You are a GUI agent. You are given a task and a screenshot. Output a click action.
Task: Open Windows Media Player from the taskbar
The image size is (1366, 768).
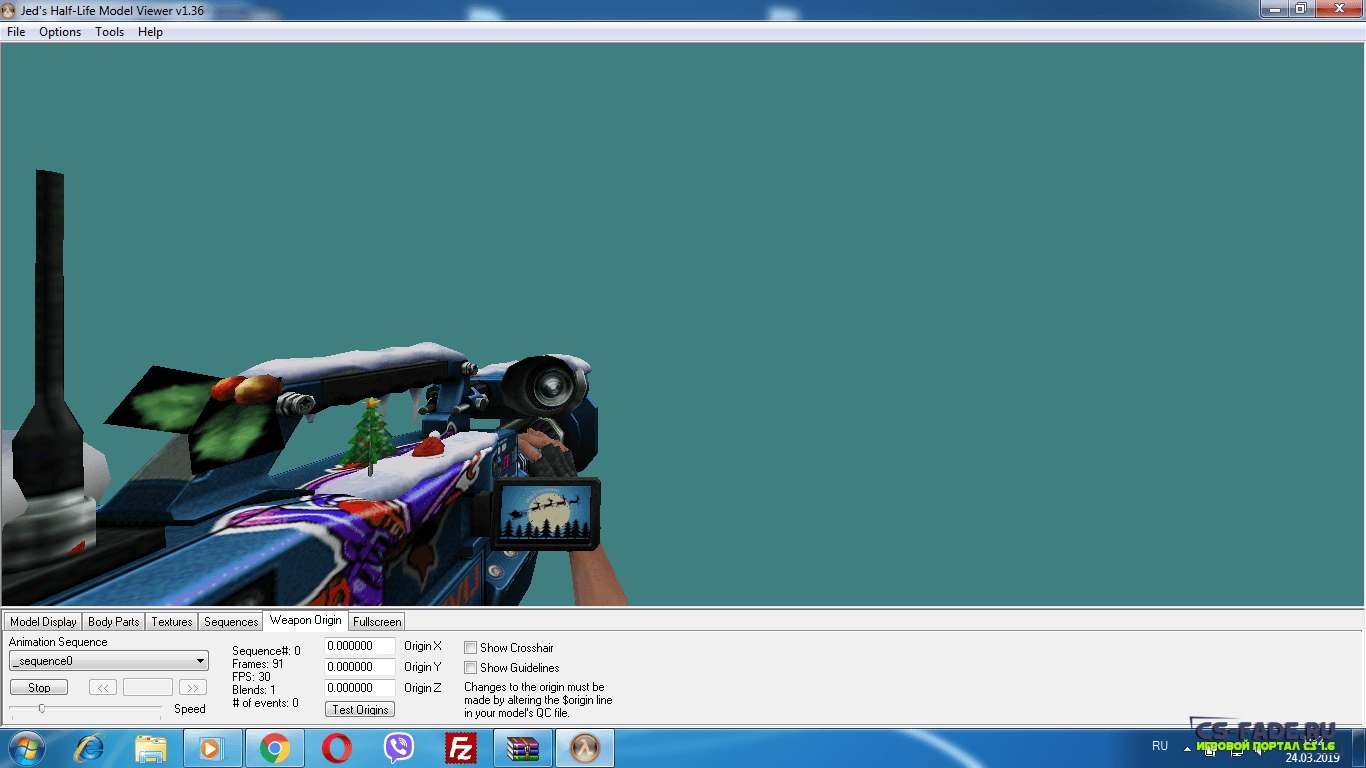(x=212, y=748)
